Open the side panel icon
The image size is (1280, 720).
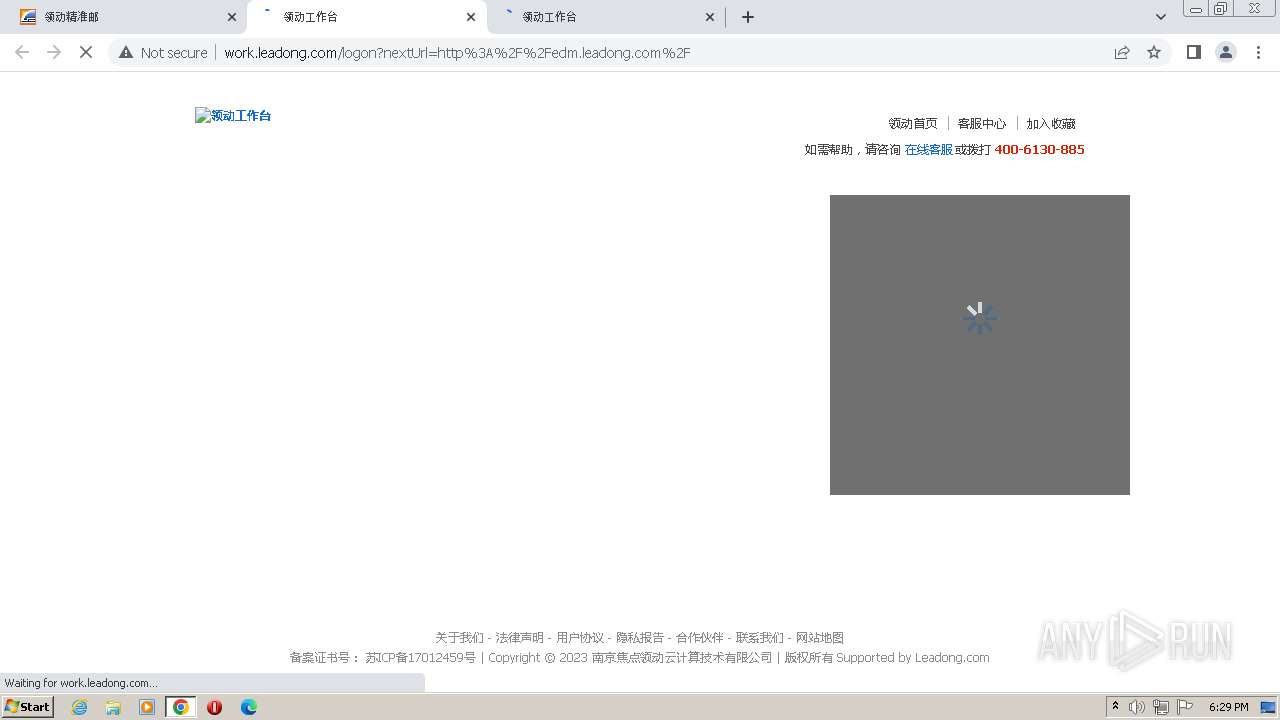coord(1193,52)
